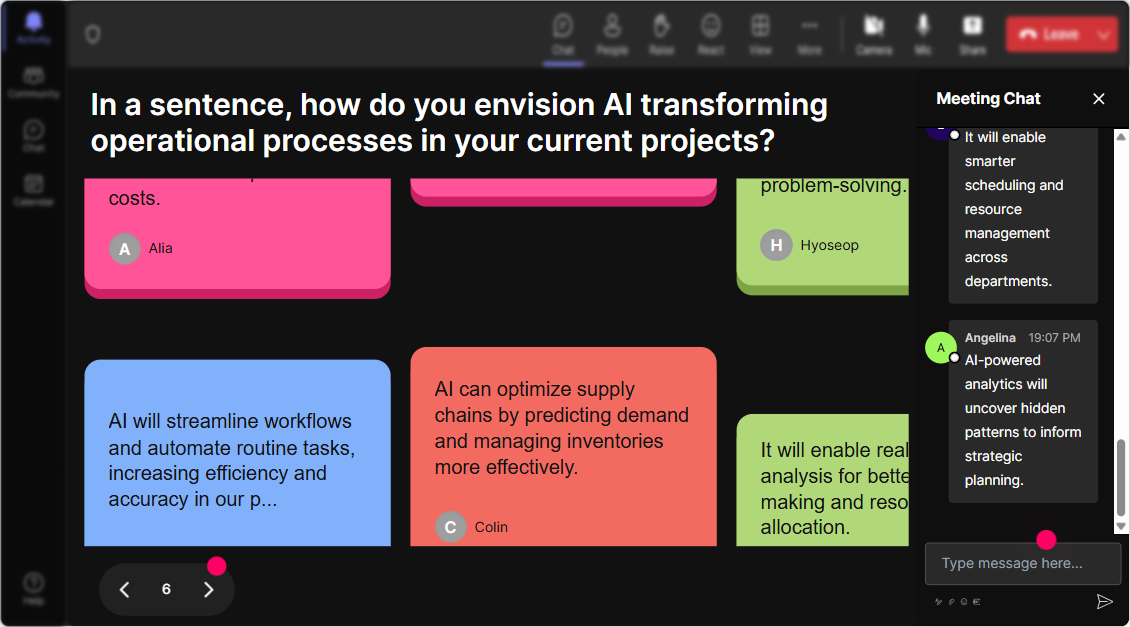Click the chat scrollbar thumb
Viewport: 1130px width, 627px height.
click(1121, 477)
